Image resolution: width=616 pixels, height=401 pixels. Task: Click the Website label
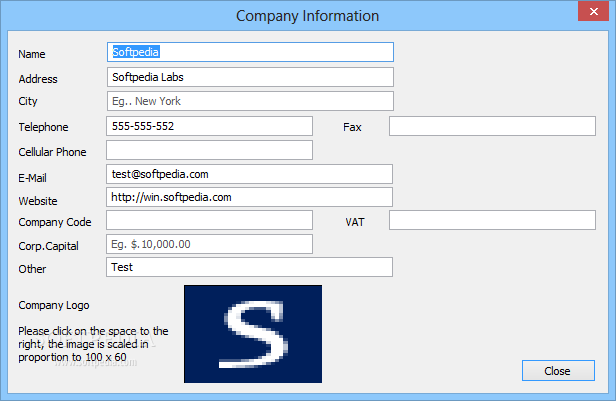coord(38,201)
